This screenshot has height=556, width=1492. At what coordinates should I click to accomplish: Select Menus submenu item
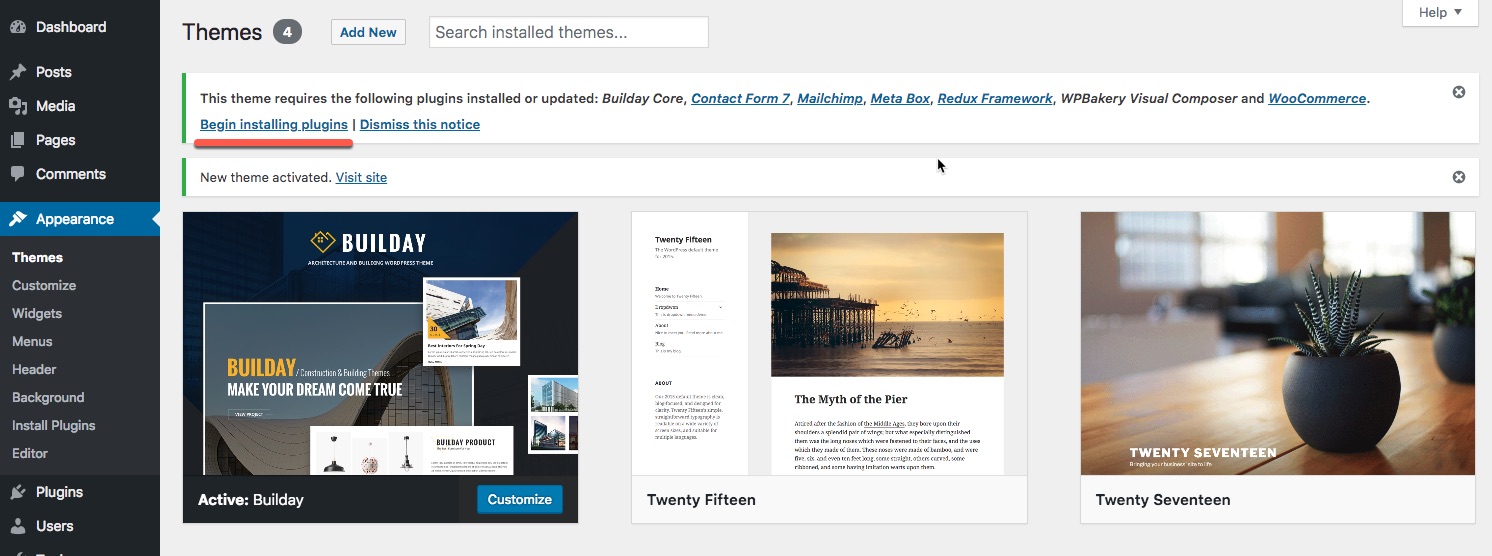pyautogui.click(x=32, y=341)
